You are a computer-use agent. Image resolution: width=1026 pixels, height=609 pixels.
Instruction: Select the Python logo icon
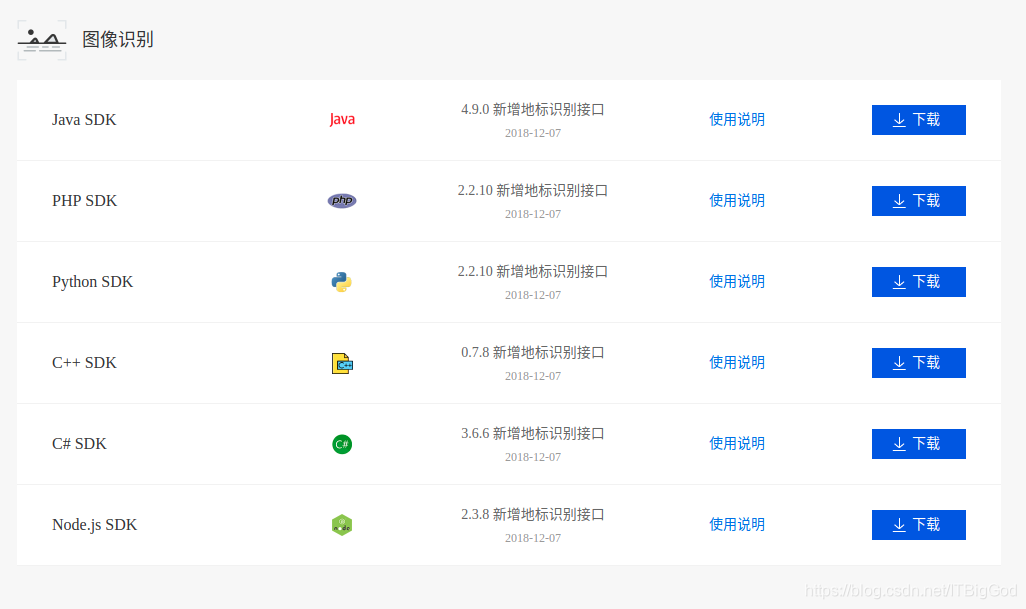pyautogui.click(x=341, y=281)
